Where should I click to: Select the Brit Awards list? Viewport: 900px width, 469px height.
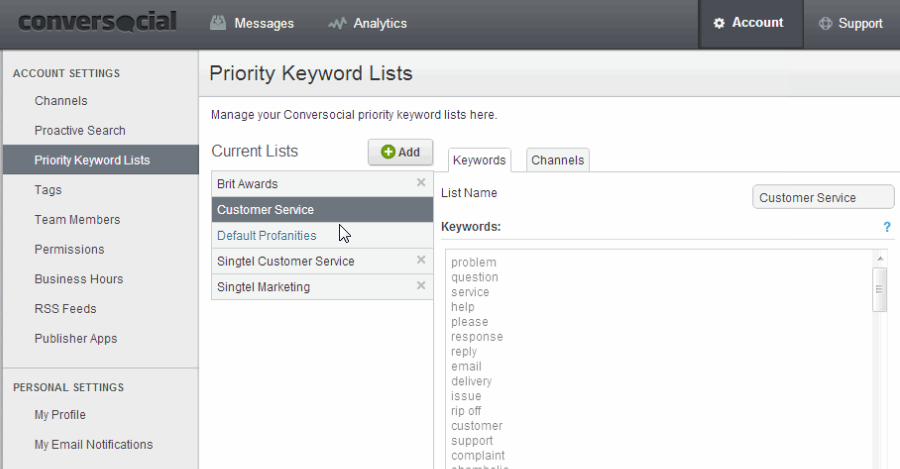(322, 184)
